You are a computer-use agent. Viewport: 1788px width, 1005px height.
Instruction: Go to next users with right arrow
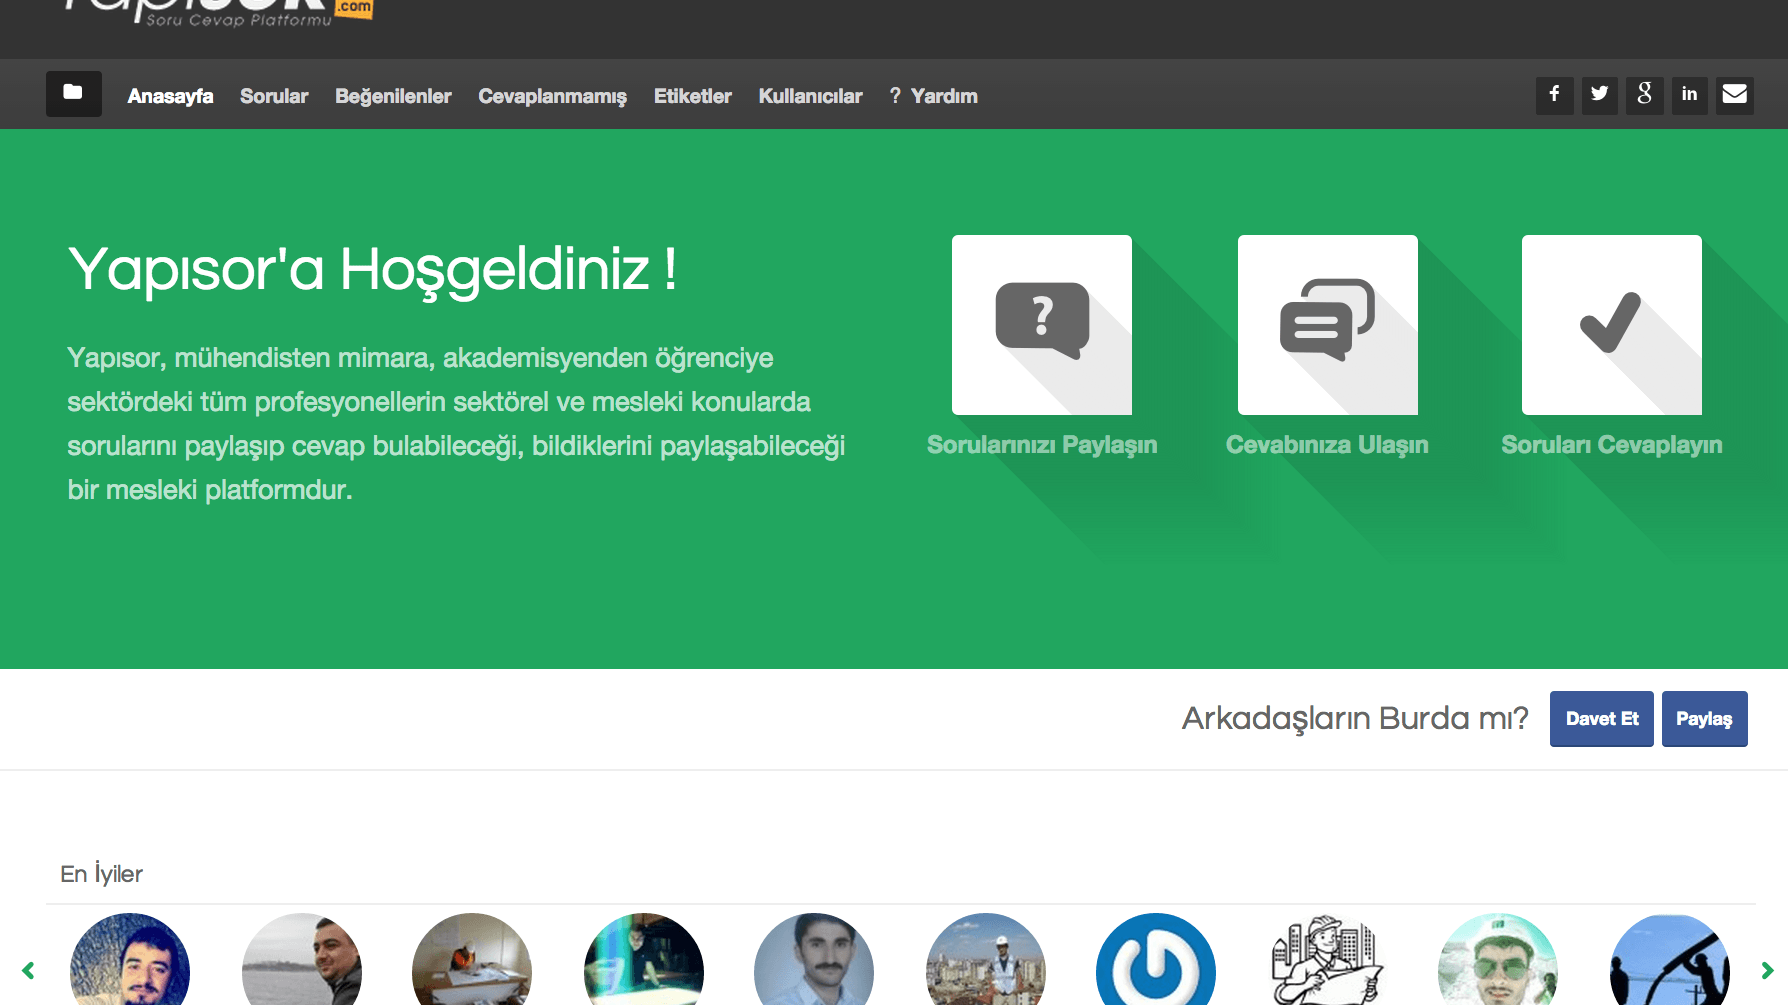pos(1767,970)
